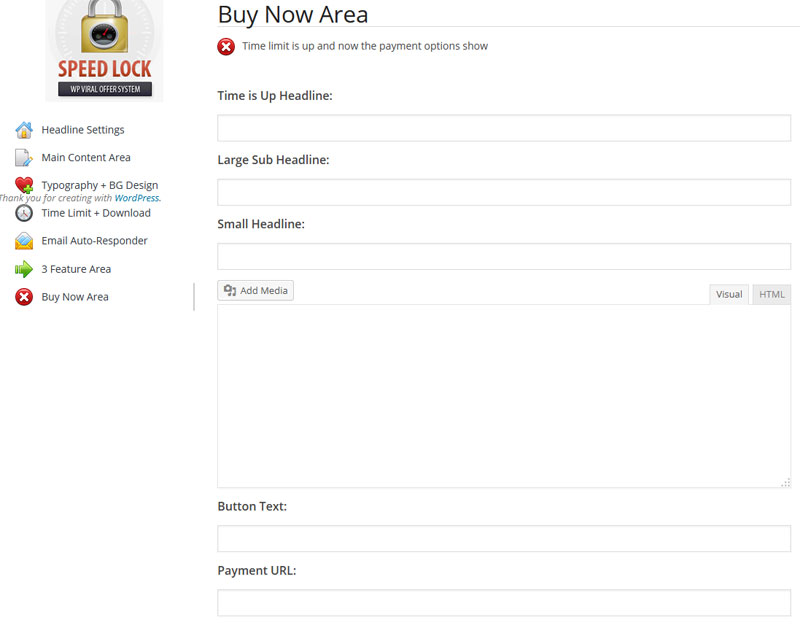Open Main Content Area section

coord(86,158)
